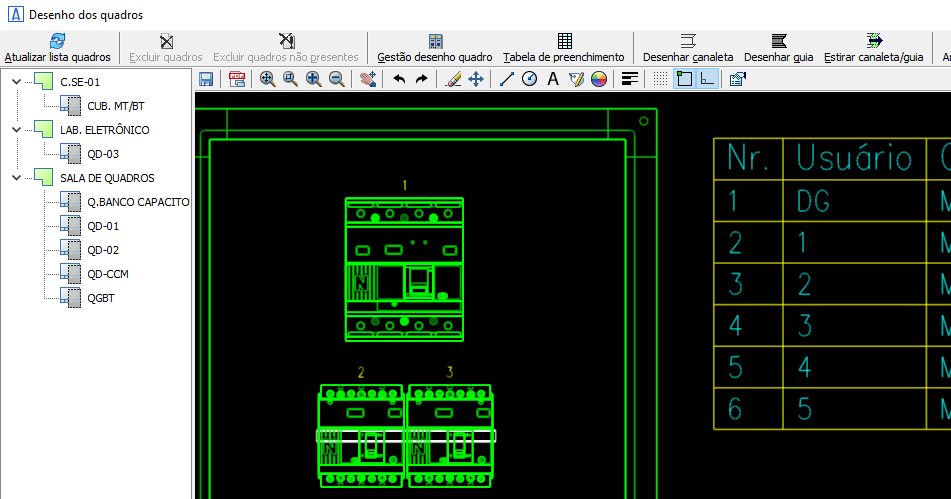951x499 pixels.
Task: Select Q.BANCO CAPACITO panel in tree
Action: 138,202
